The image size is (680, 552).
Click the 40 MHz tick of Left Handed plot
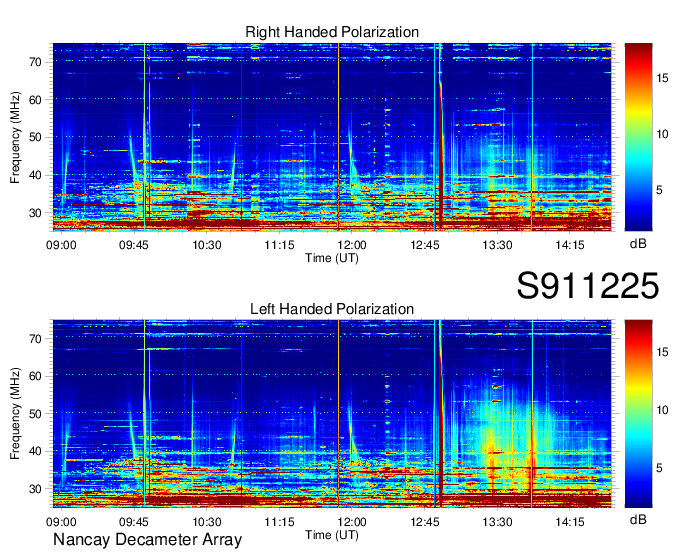[x=36, y=452]
